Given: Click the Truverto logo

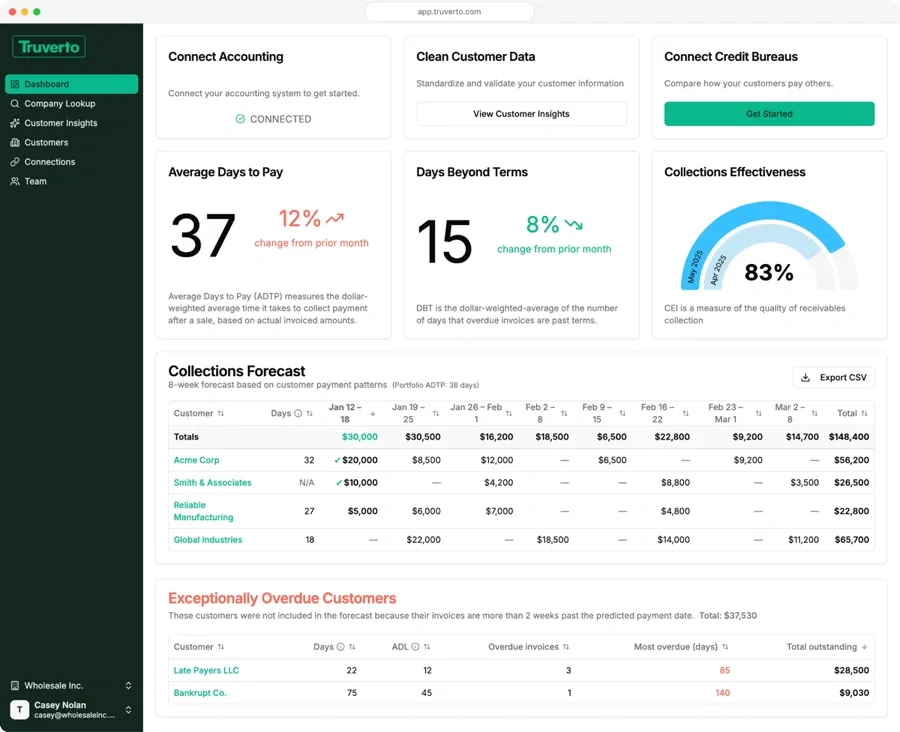Looking at the screenshot, I should tap(49, 47).
